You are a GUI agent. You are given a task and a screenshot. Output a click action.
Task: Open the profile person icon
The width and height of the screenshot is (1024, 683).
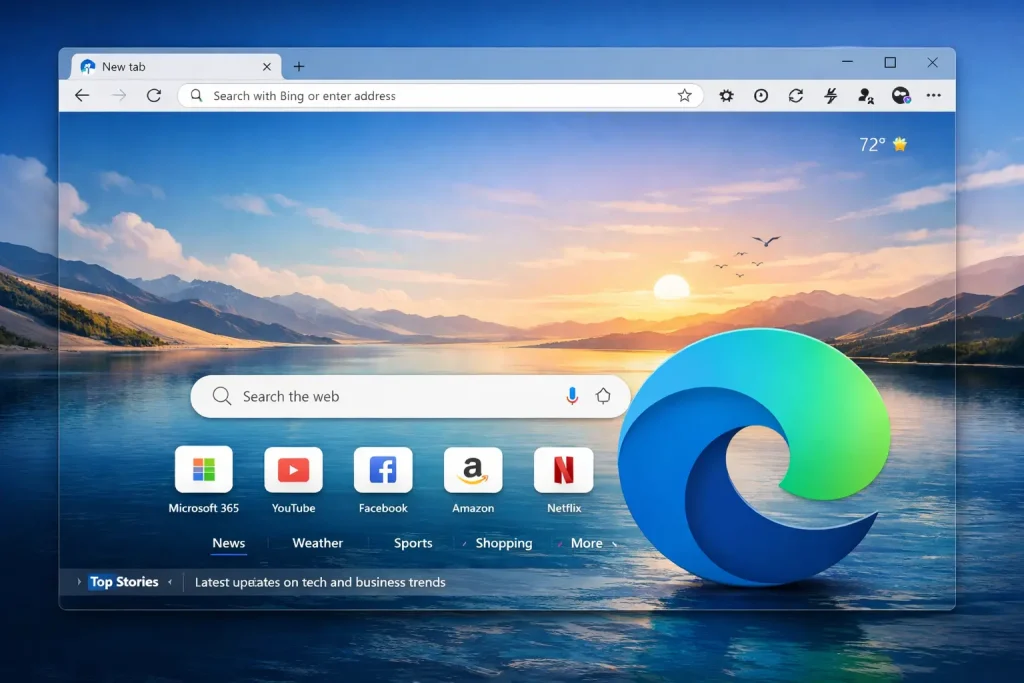coord(866,96)
